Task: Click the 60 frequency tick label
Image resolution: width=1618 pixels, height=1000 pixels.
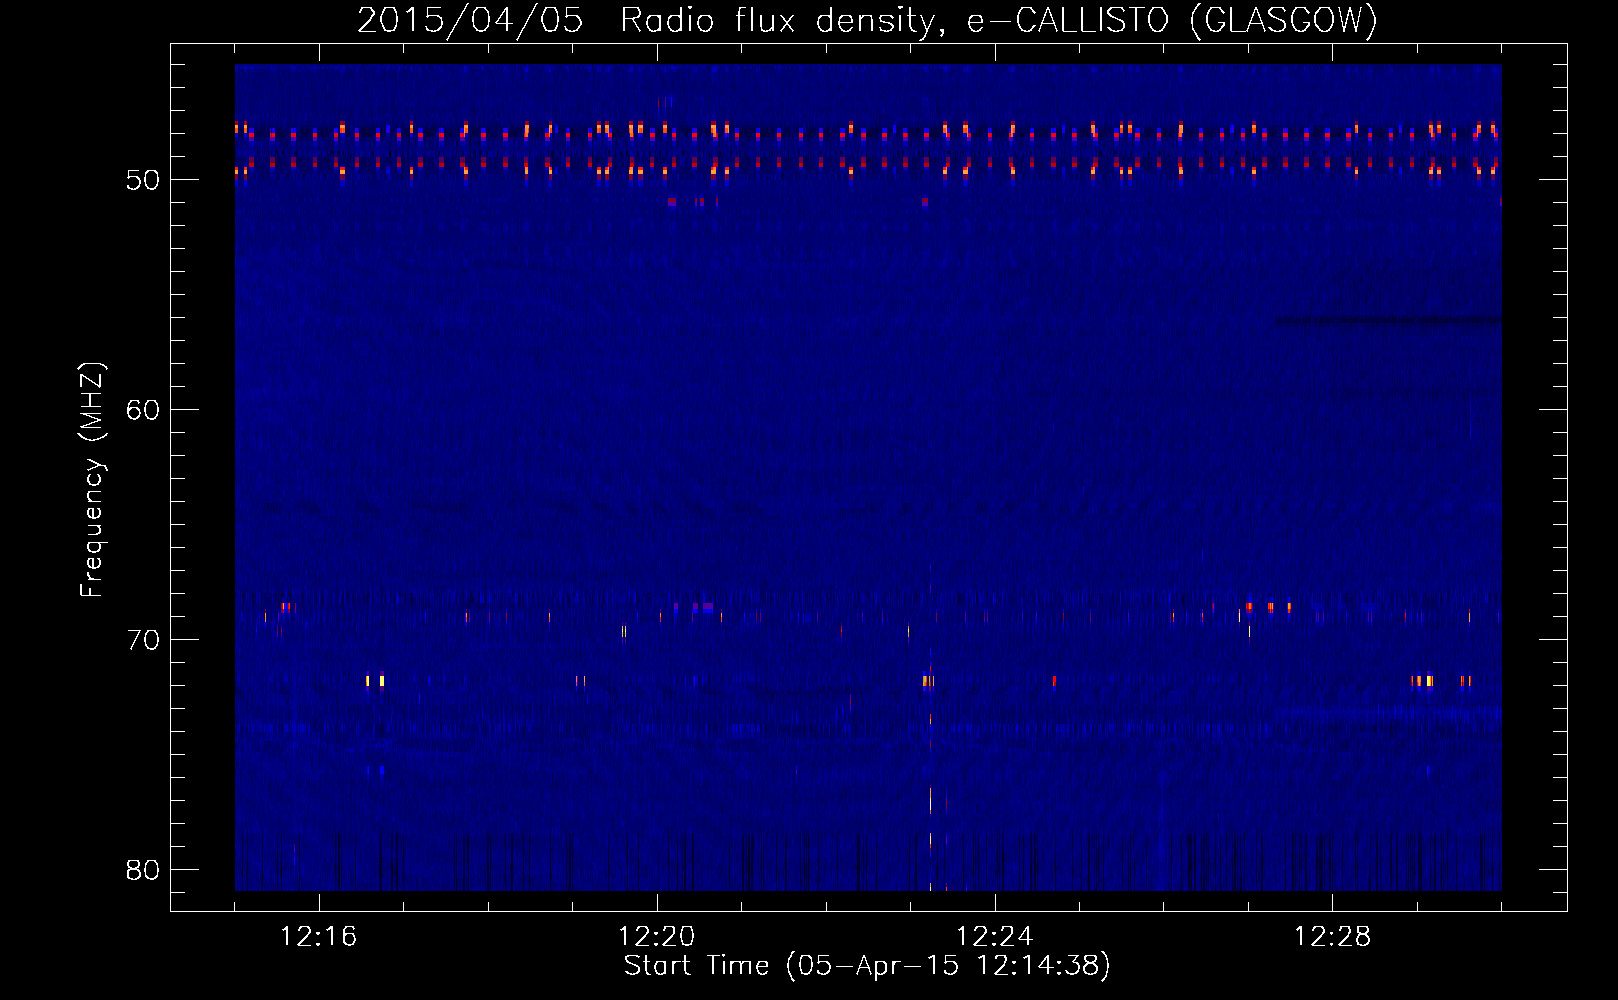Action: click(x=143, y=410)
